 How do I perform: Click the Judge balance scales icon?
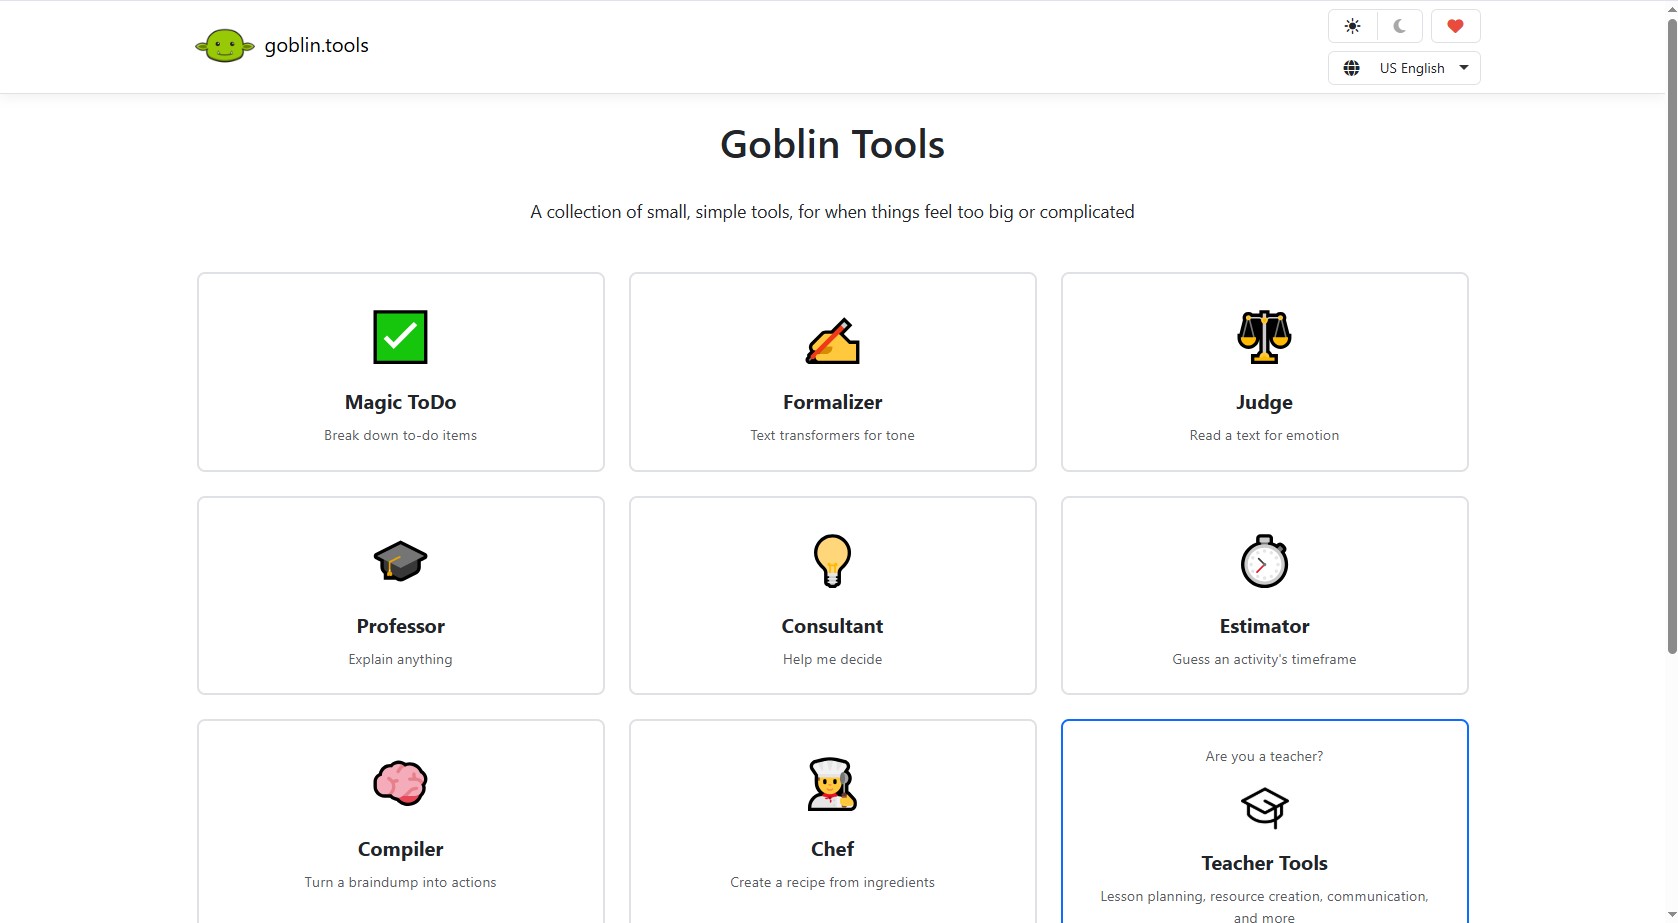point(1264,337)
